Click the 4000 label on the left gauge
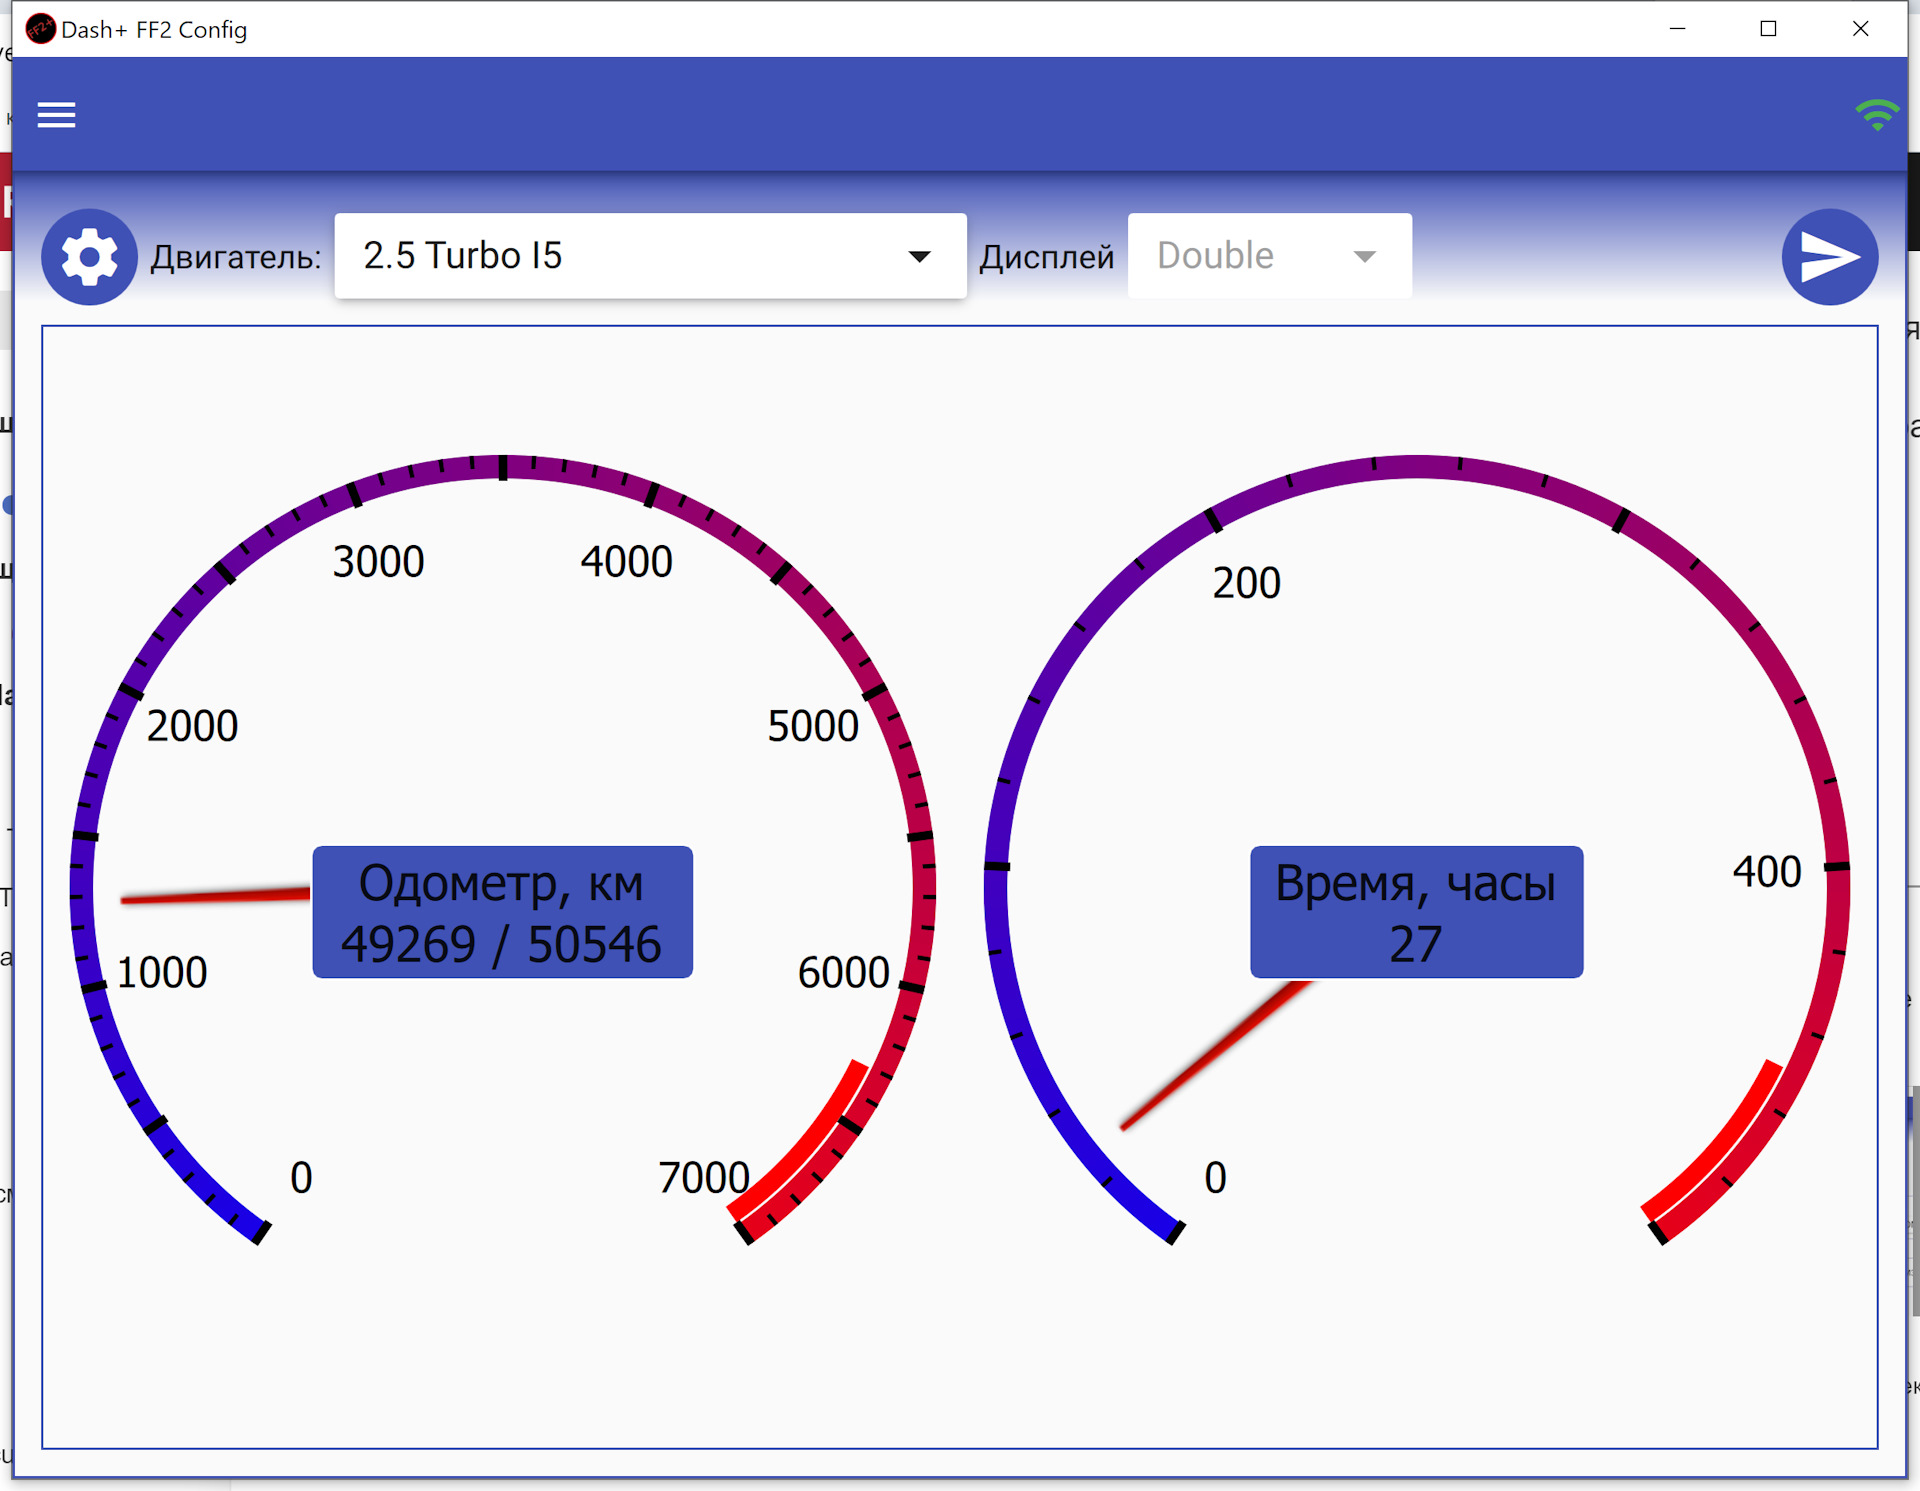1920x1491 pixels. [626, 562]
